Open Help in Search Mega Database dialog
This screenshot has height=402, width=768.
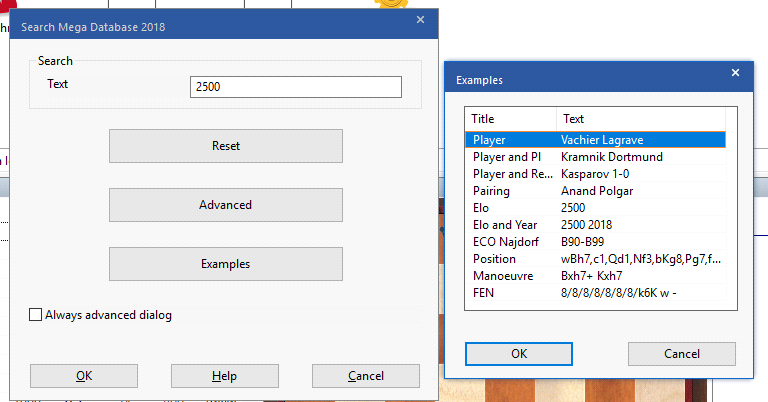tap(224, 376)
